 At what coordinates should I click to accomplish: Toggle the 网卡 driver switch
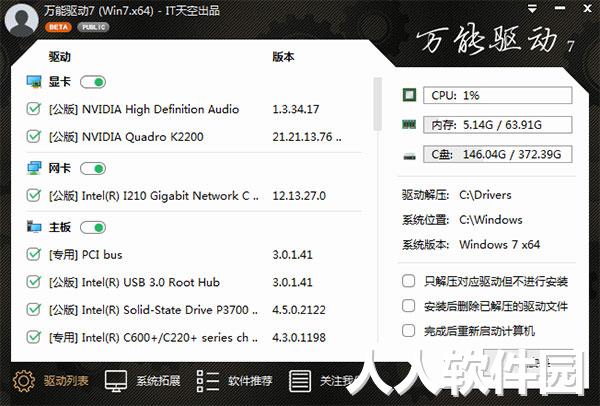click(x=93, y=168)
